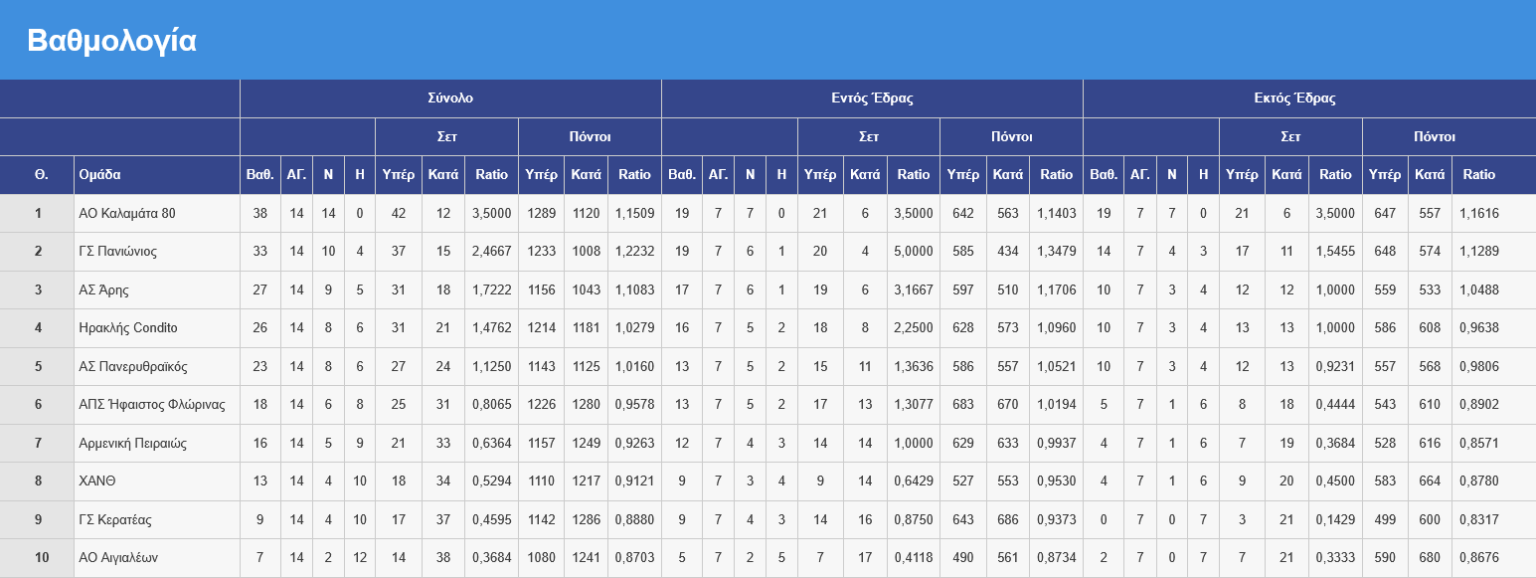
Task: Click the points value 1214
Action: coord(541,328)
